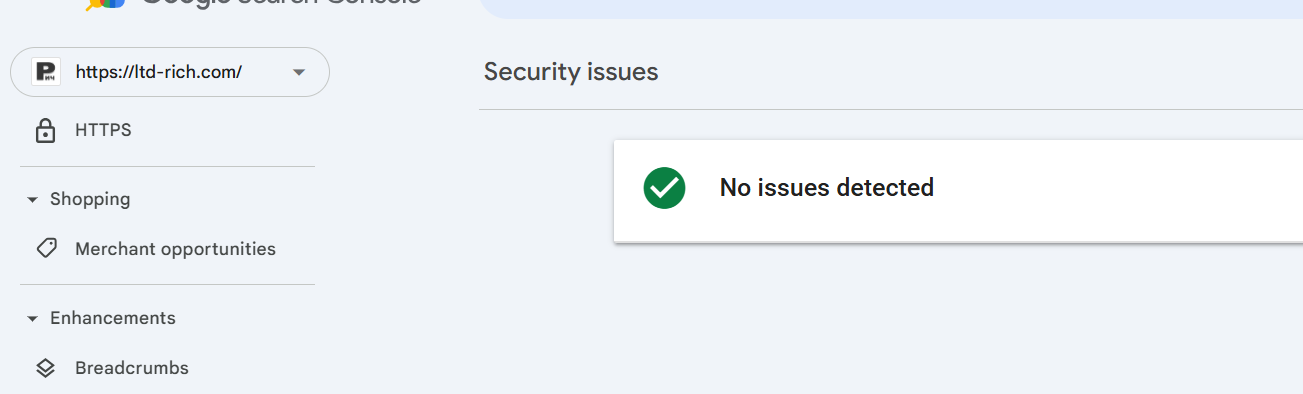Expand the property selector dropdown arrow

(298, 73)
